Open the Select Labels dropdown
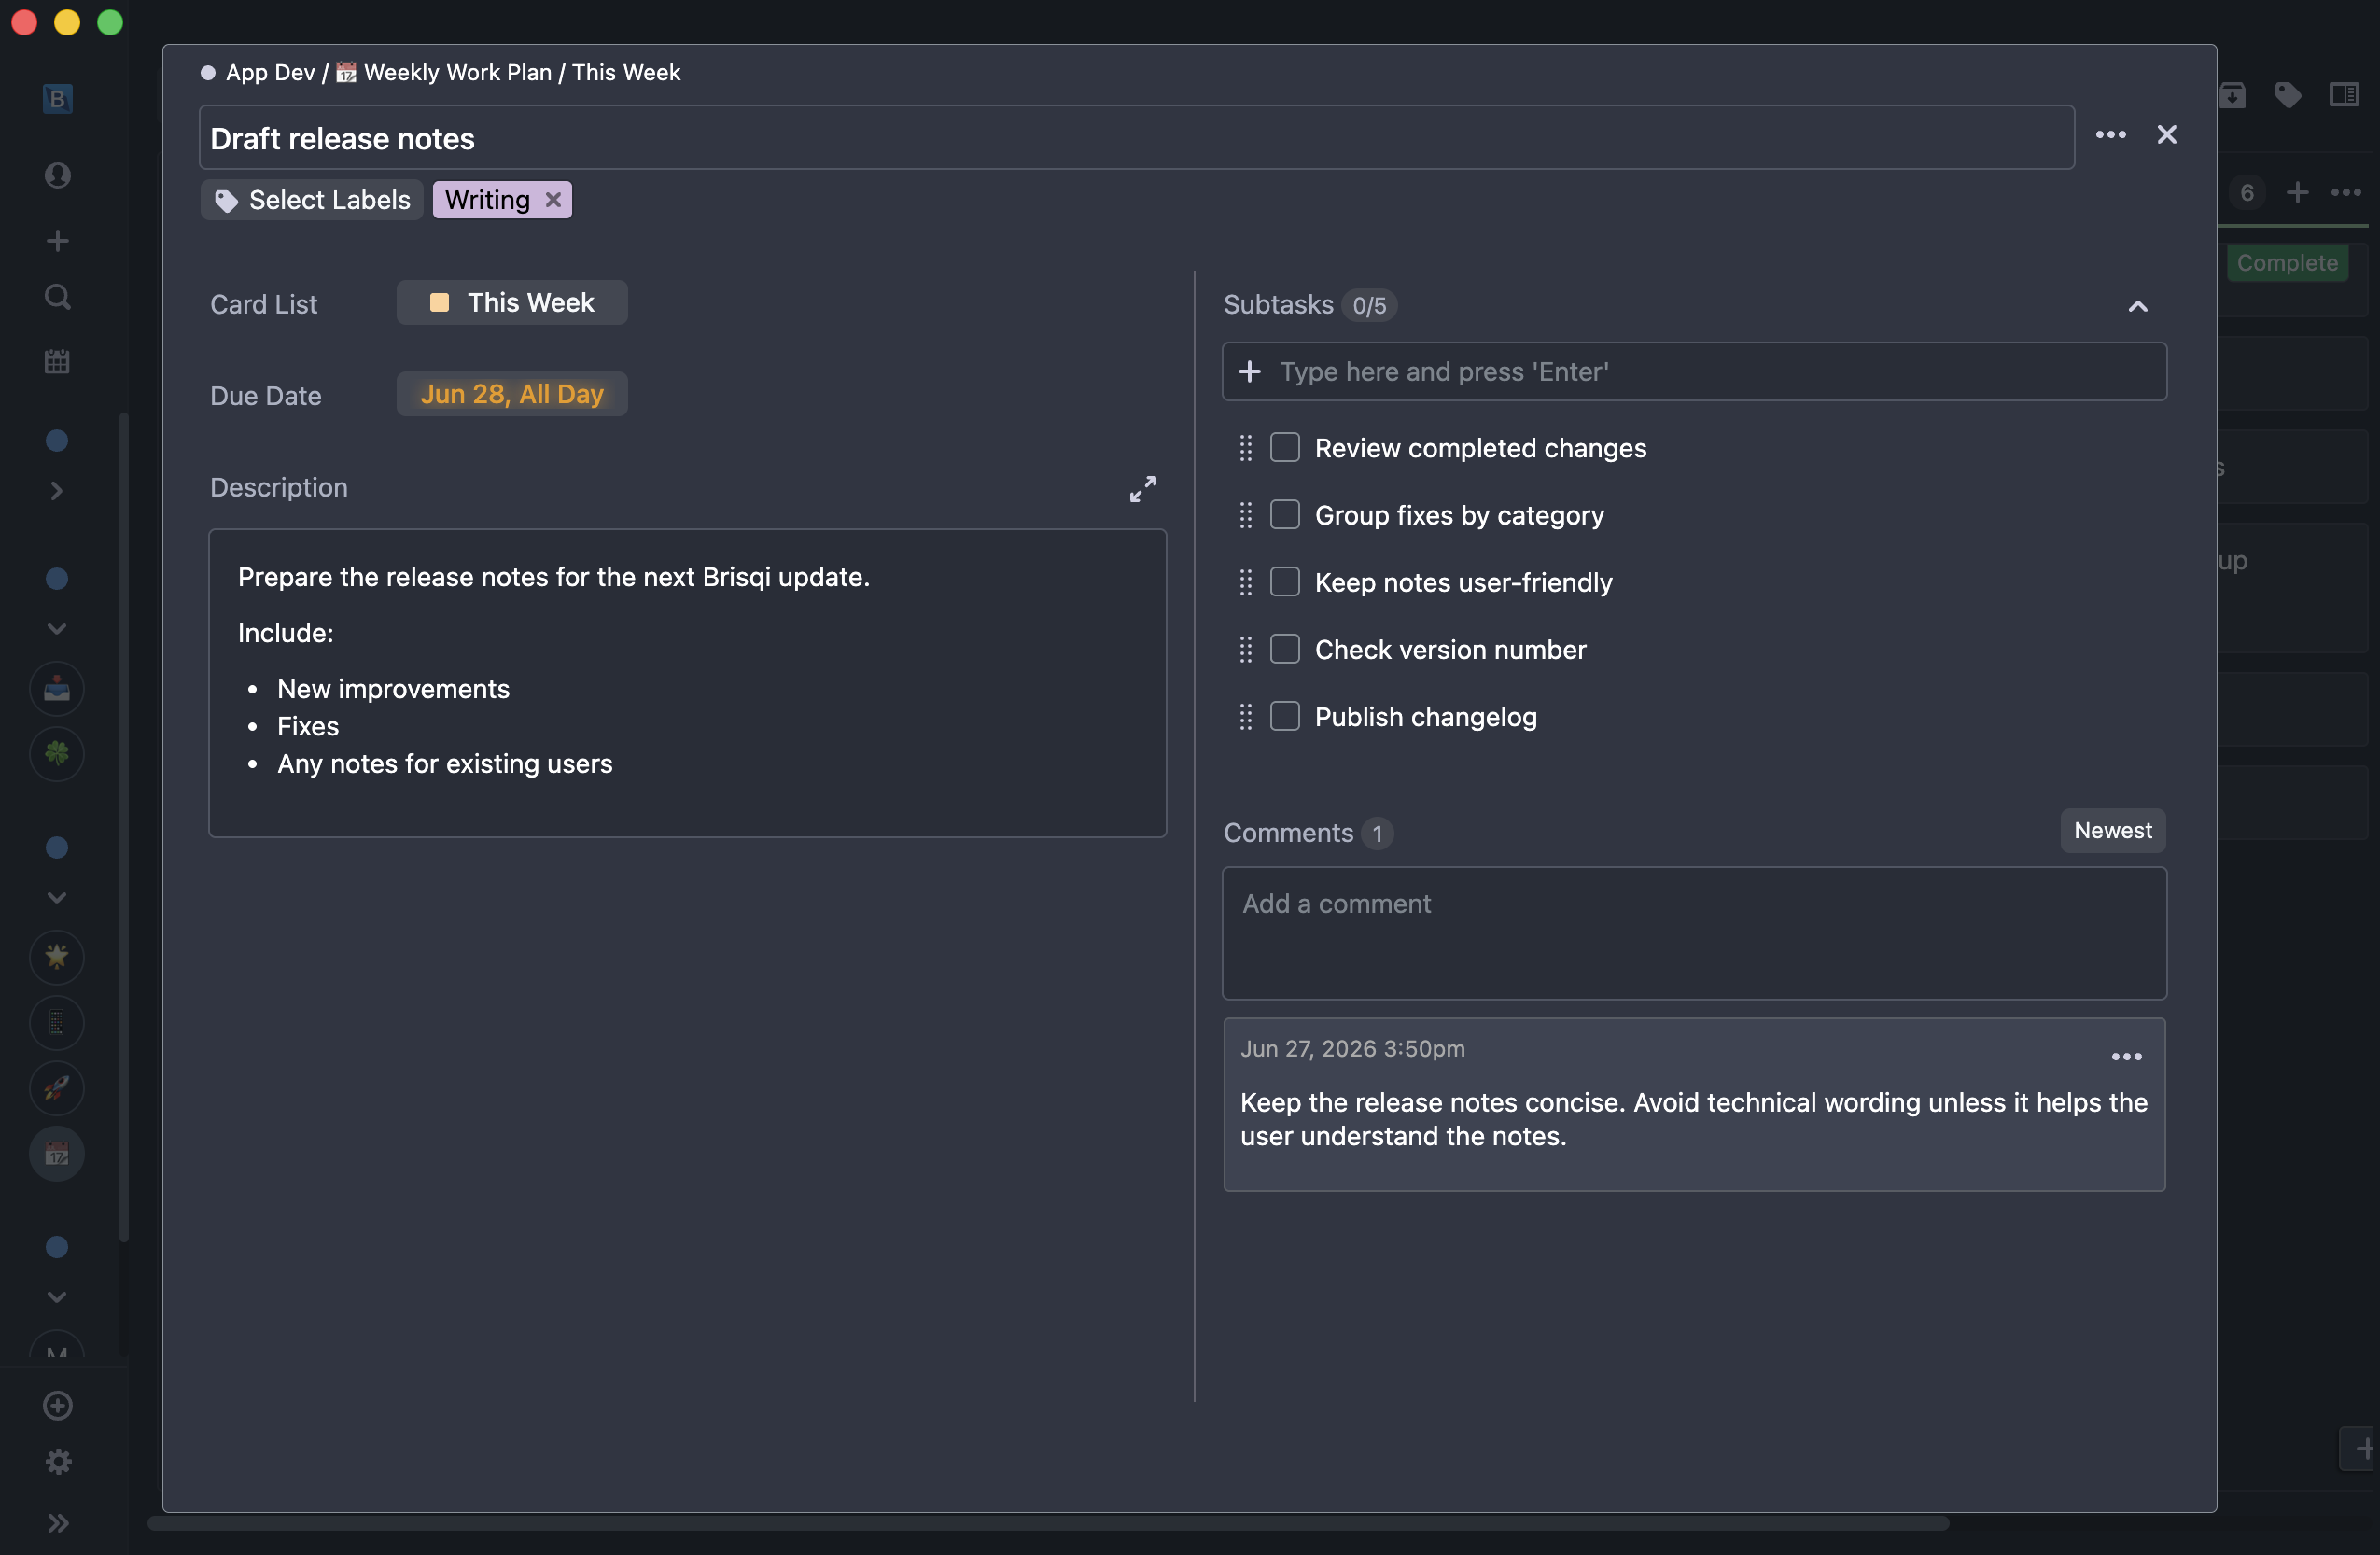 [312, 200]
